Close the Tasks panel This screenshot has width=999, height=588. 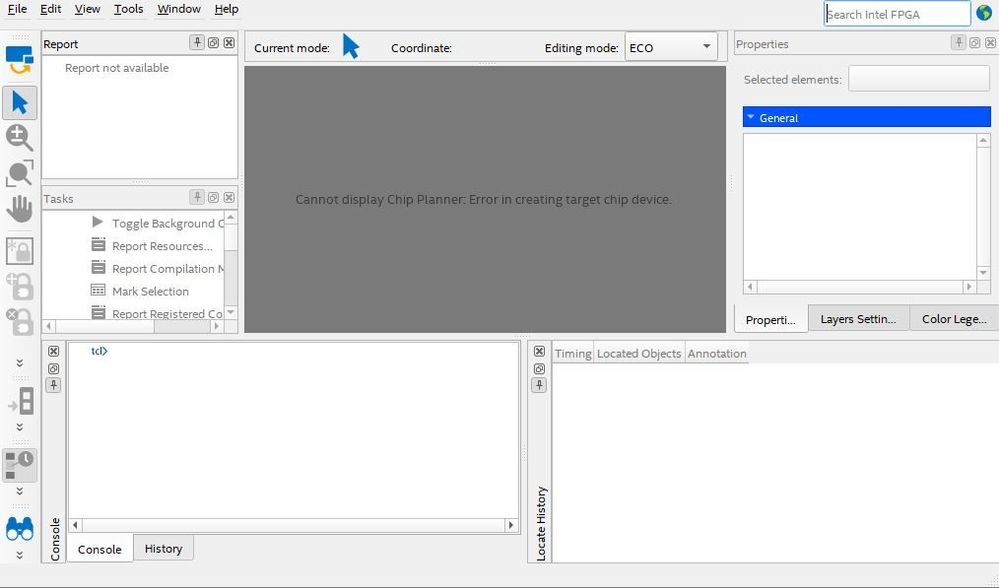coord(229,197)
